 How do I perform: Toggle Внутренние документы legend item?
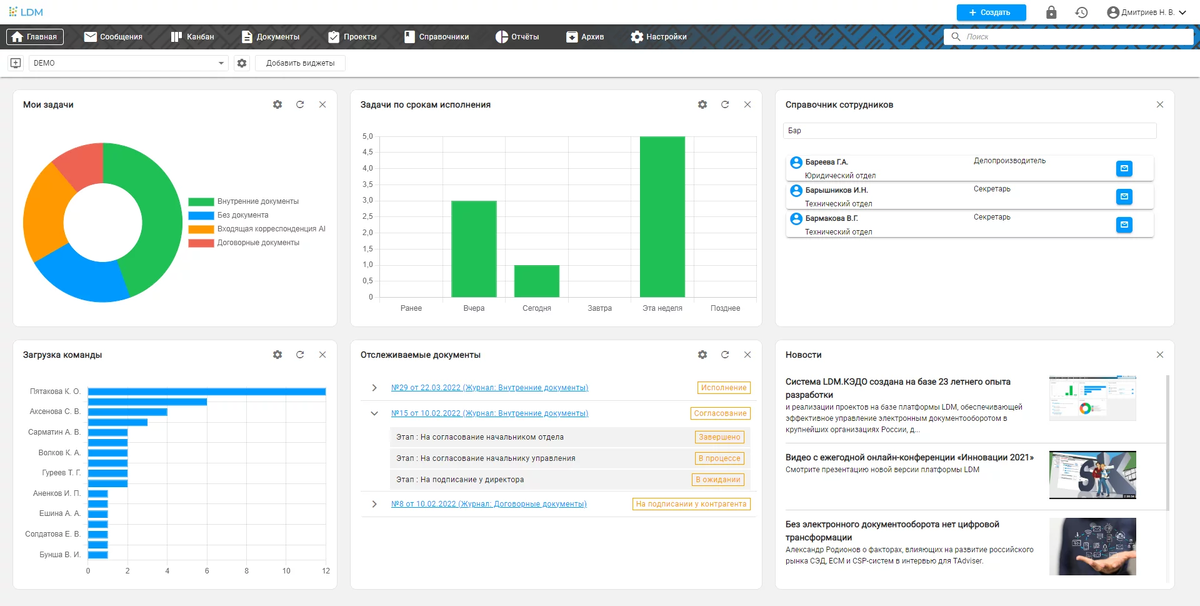(x=244, y=201)
